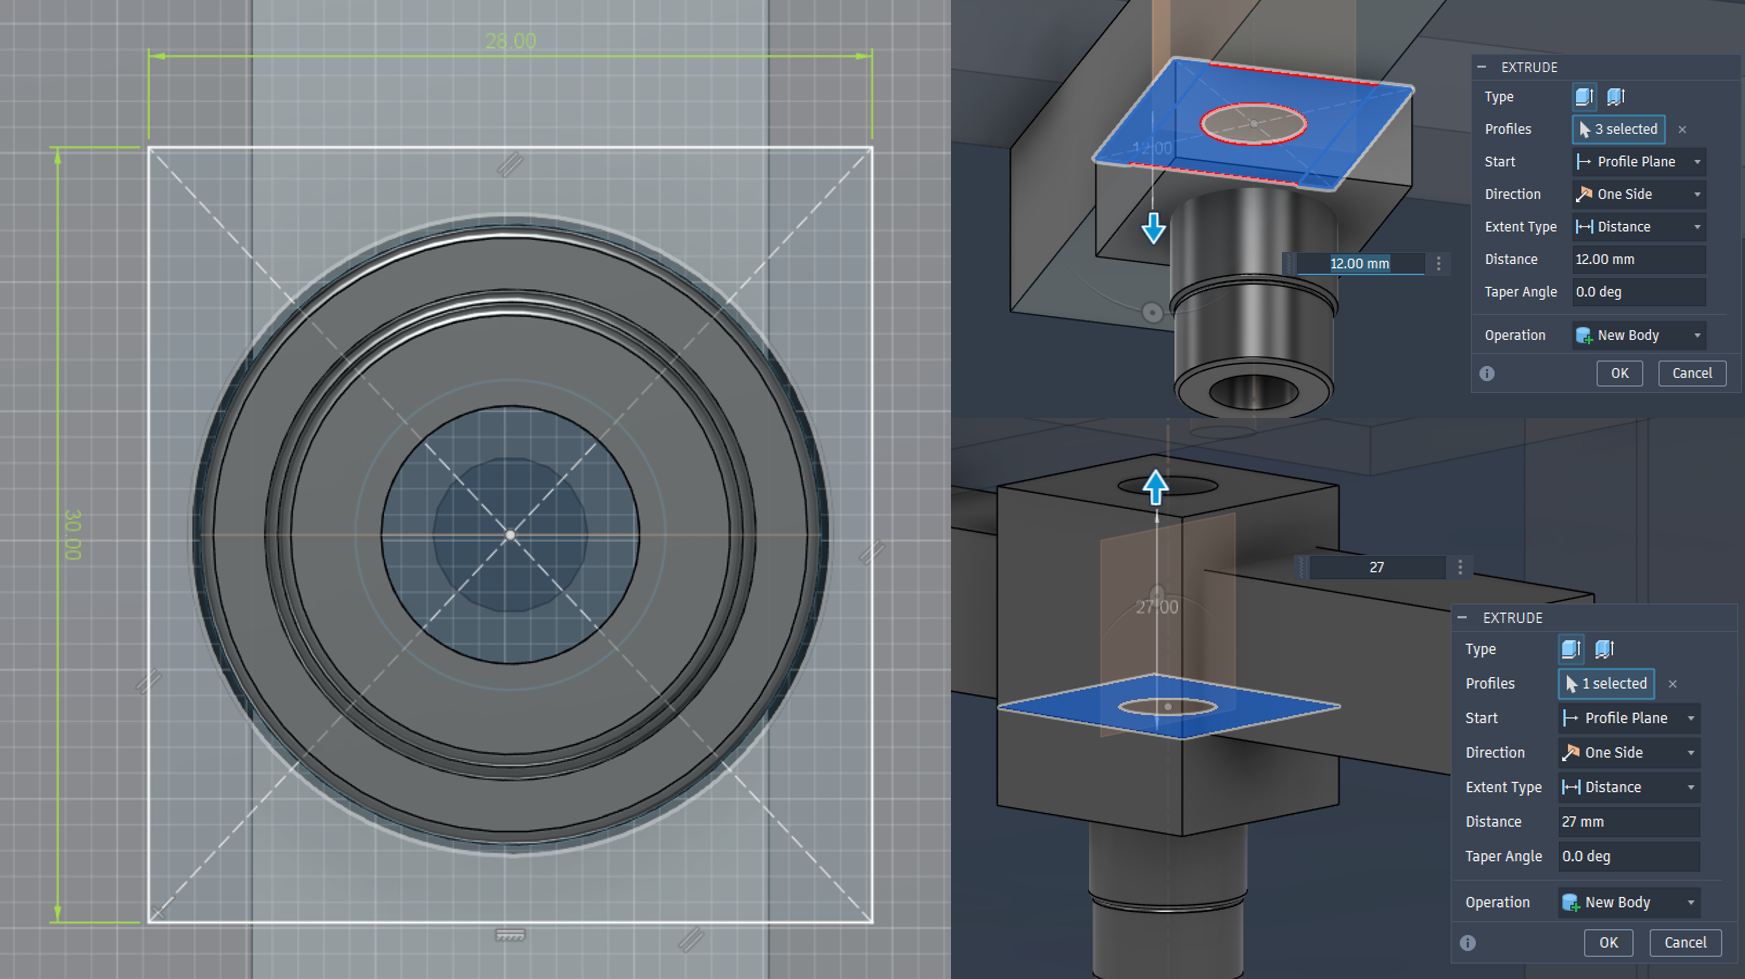Clear the profile selection with the x button
The height and width of the screenshot is (979, 1745).
tap(1683, 129)
